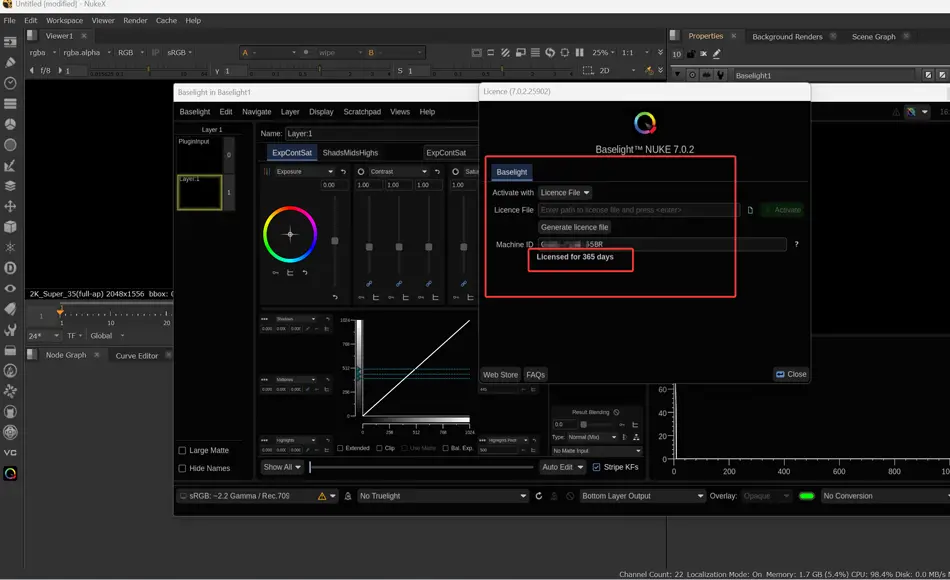Open the Keyer nodes icon
This screenshot has height=580, width=950.
[10, 165]
